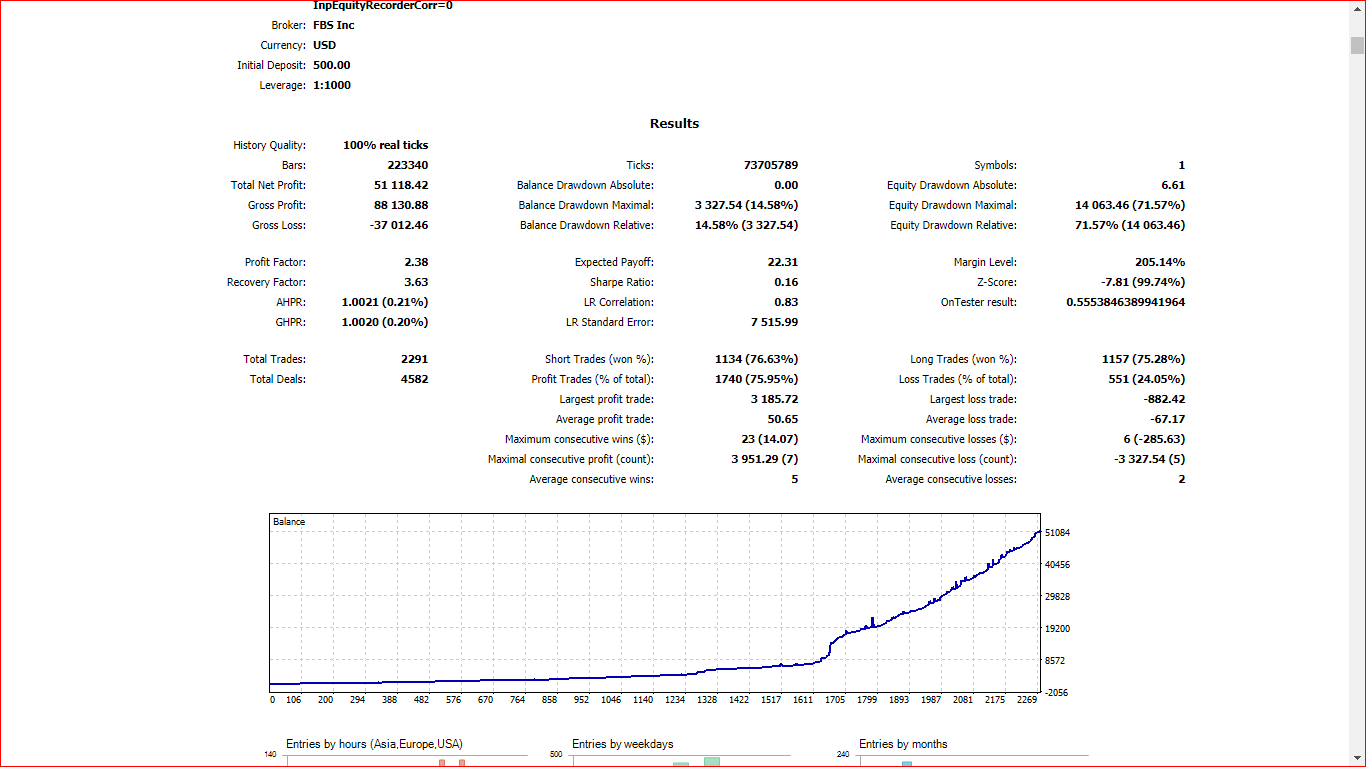
Task: Select the broker name FBS Inc
Action: click(x=334, y=25)
